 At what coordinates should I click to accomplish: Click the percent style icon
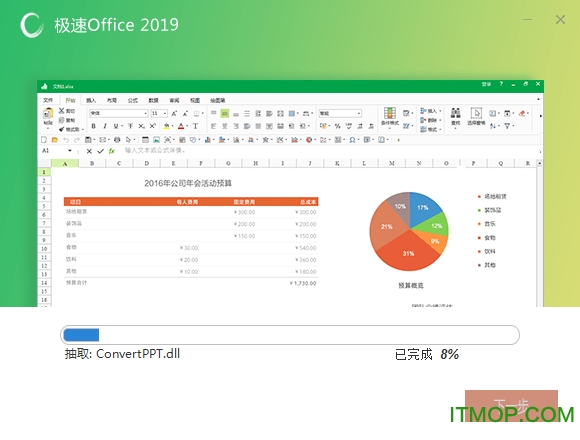(x=337, y=126)
